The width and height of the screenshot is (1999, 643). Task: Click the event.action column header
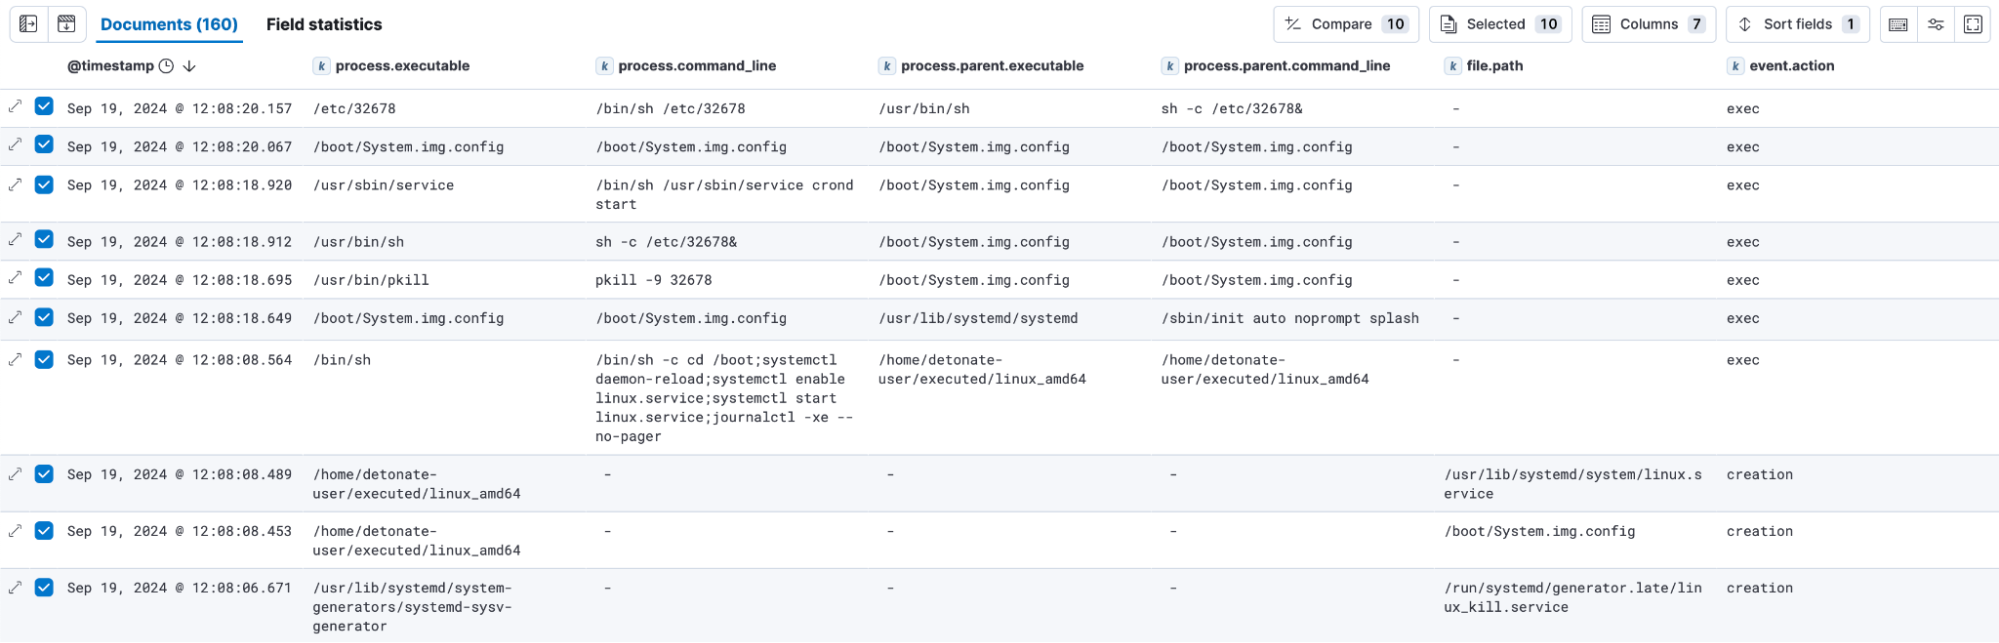pyautogui.click(x=1791, y=66)
